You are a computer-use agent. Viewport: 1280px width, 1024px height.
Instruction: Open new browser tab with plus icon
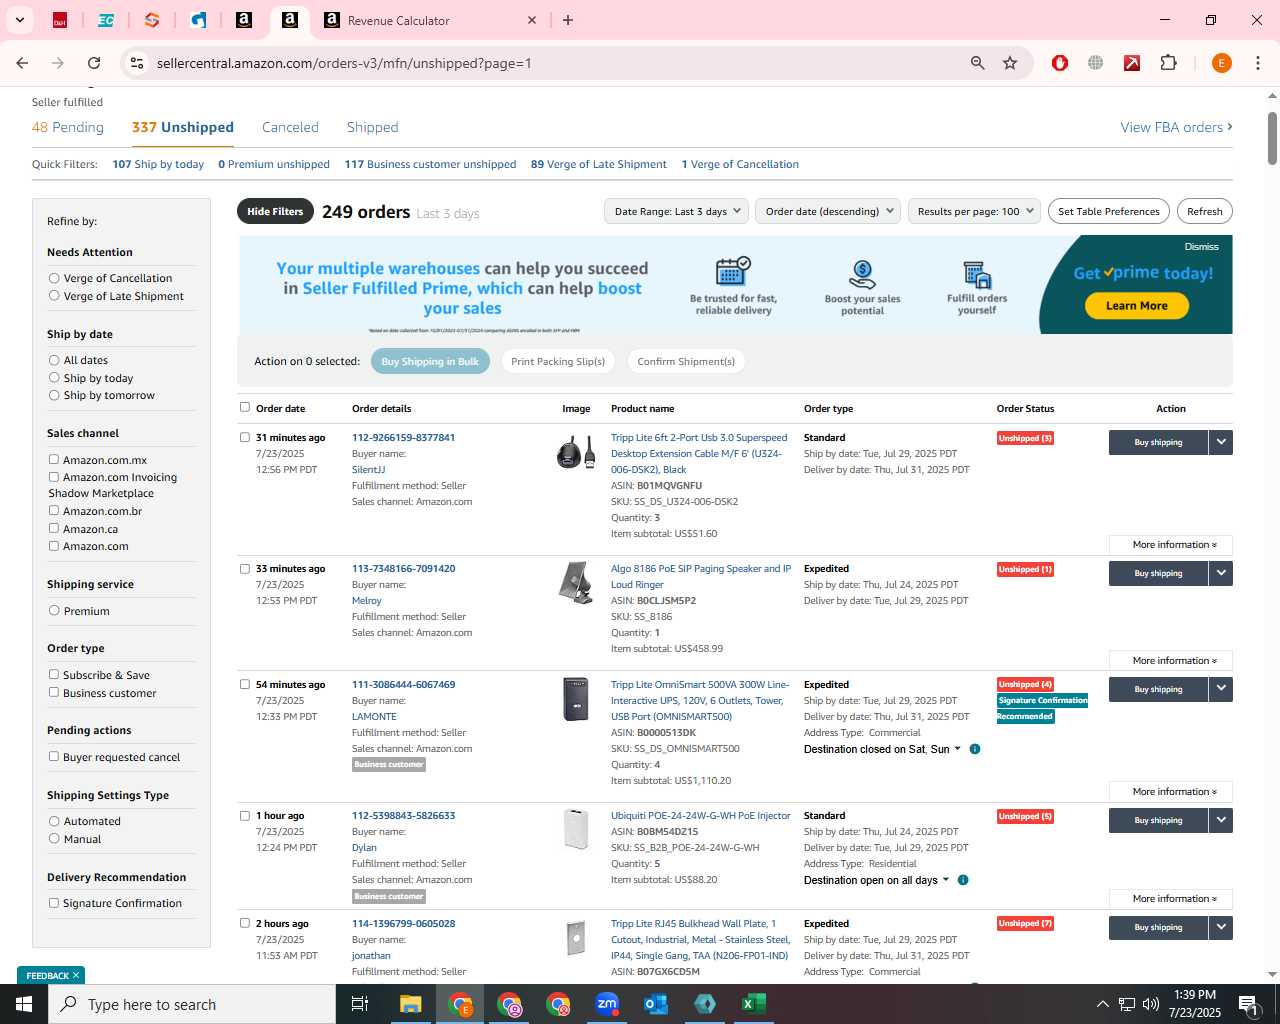[568, 20]
